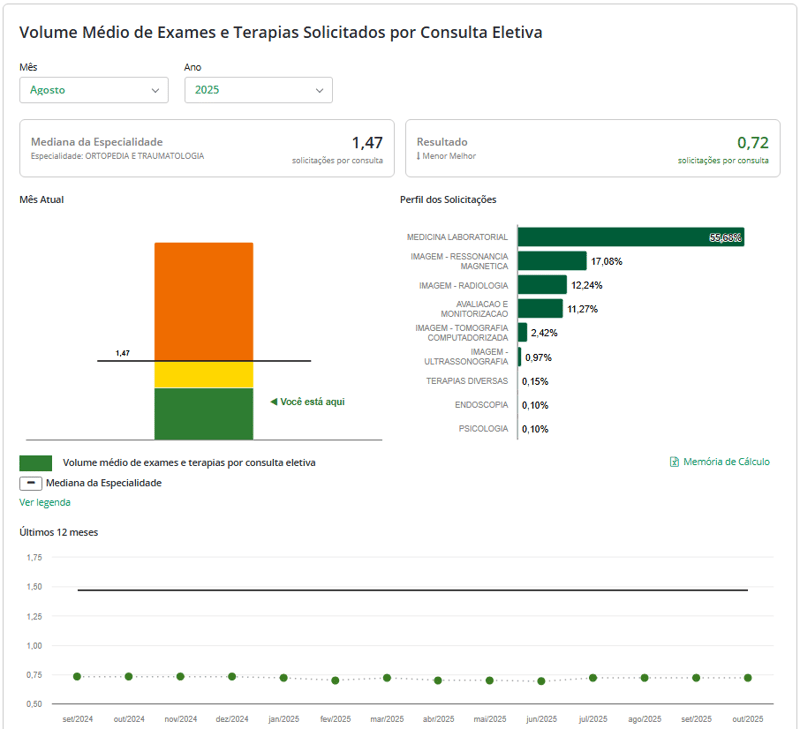Click the orange segment of the Mês Atual bar

tap(203, 300)
